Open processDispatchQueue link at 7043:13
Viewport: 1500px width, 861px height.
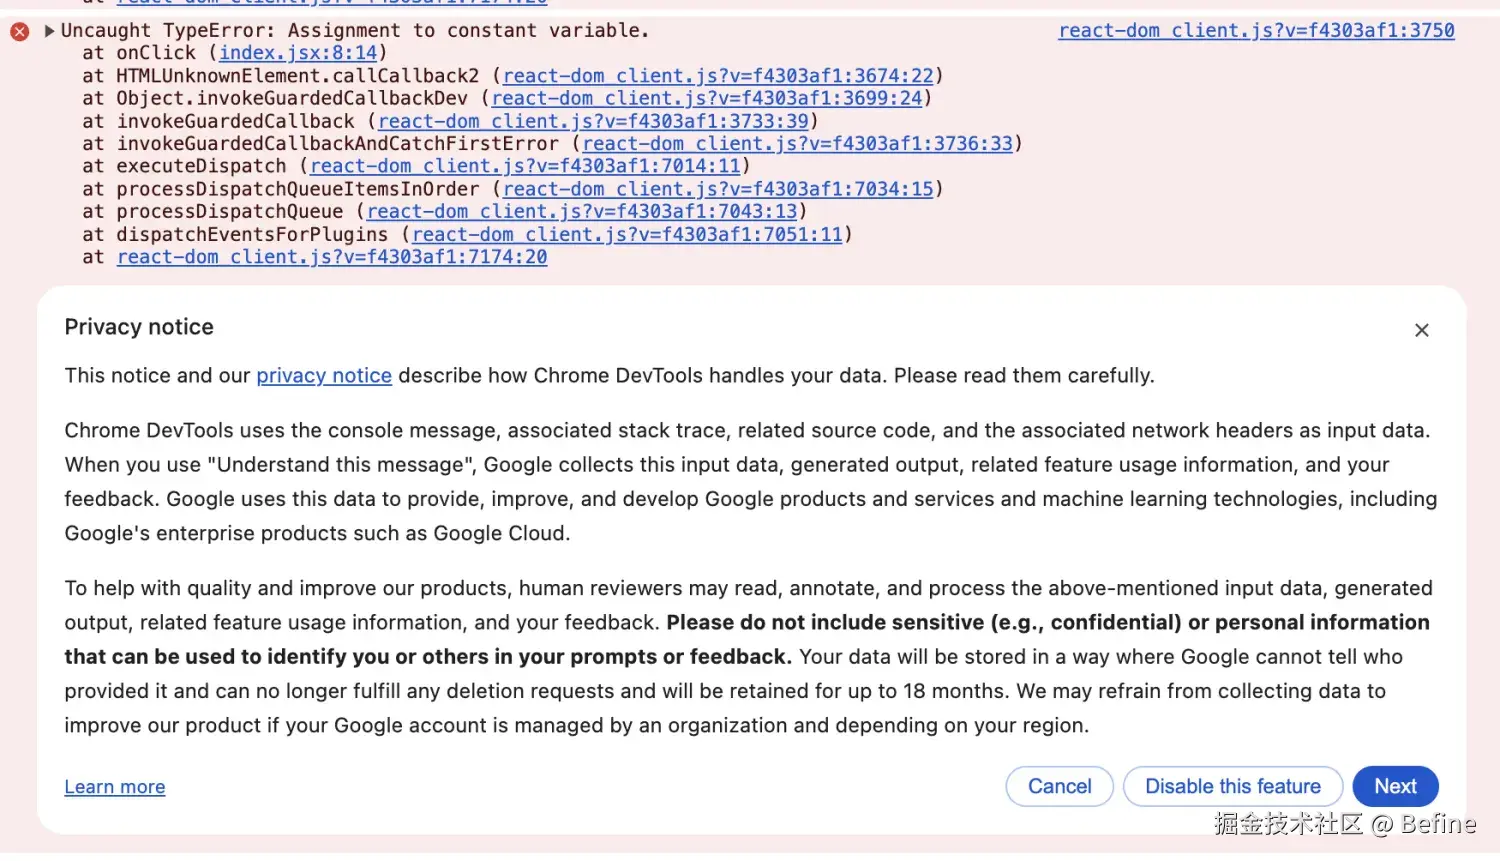coord(582,212)
